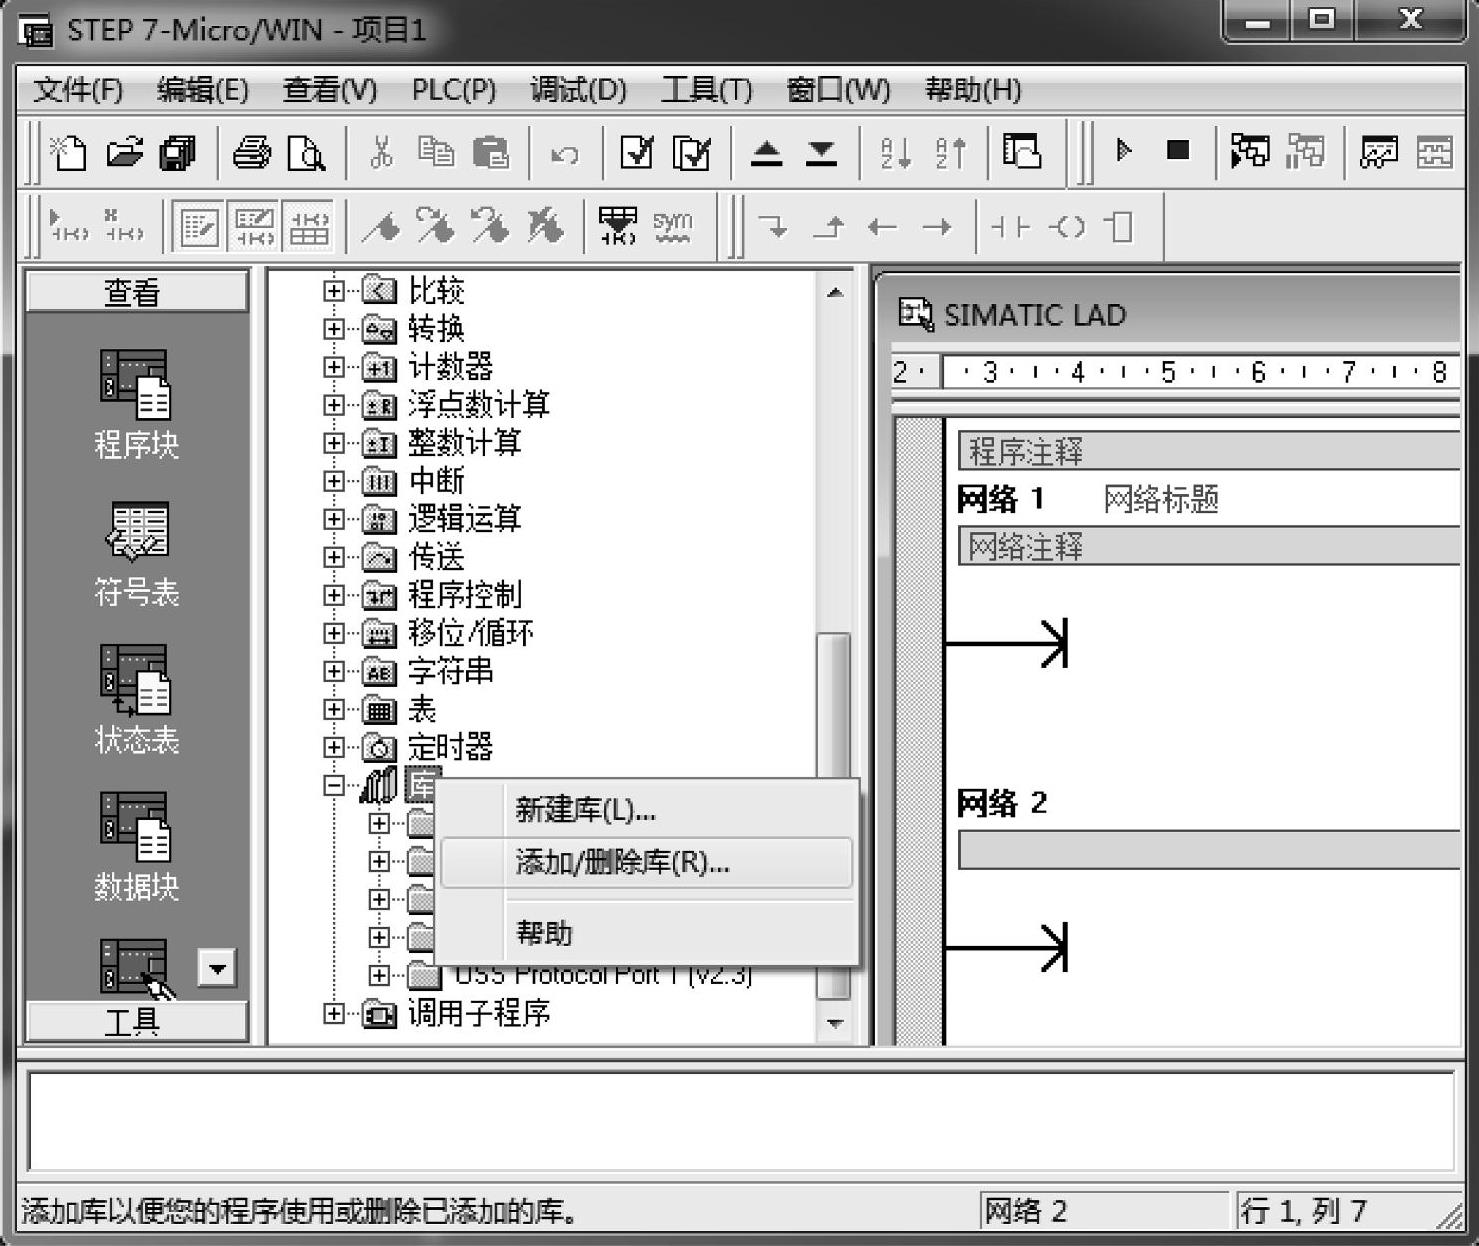The image size is (1479, 1246).
Task: Click the Download to PLC icon
Action: pos(822,153)
